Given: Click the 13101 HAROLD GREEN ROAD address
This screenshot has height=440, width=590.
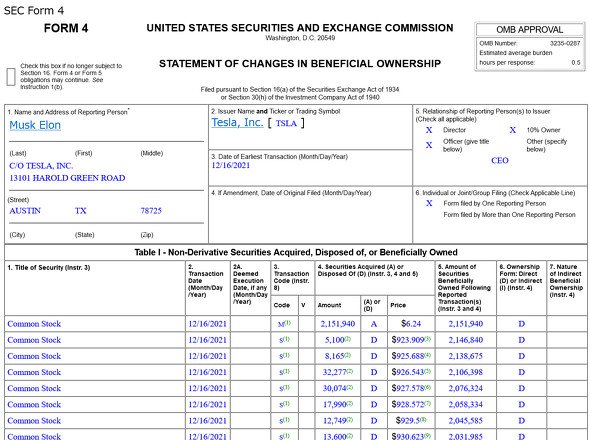Looking at the screenshot, I should [x=67, y=178].
